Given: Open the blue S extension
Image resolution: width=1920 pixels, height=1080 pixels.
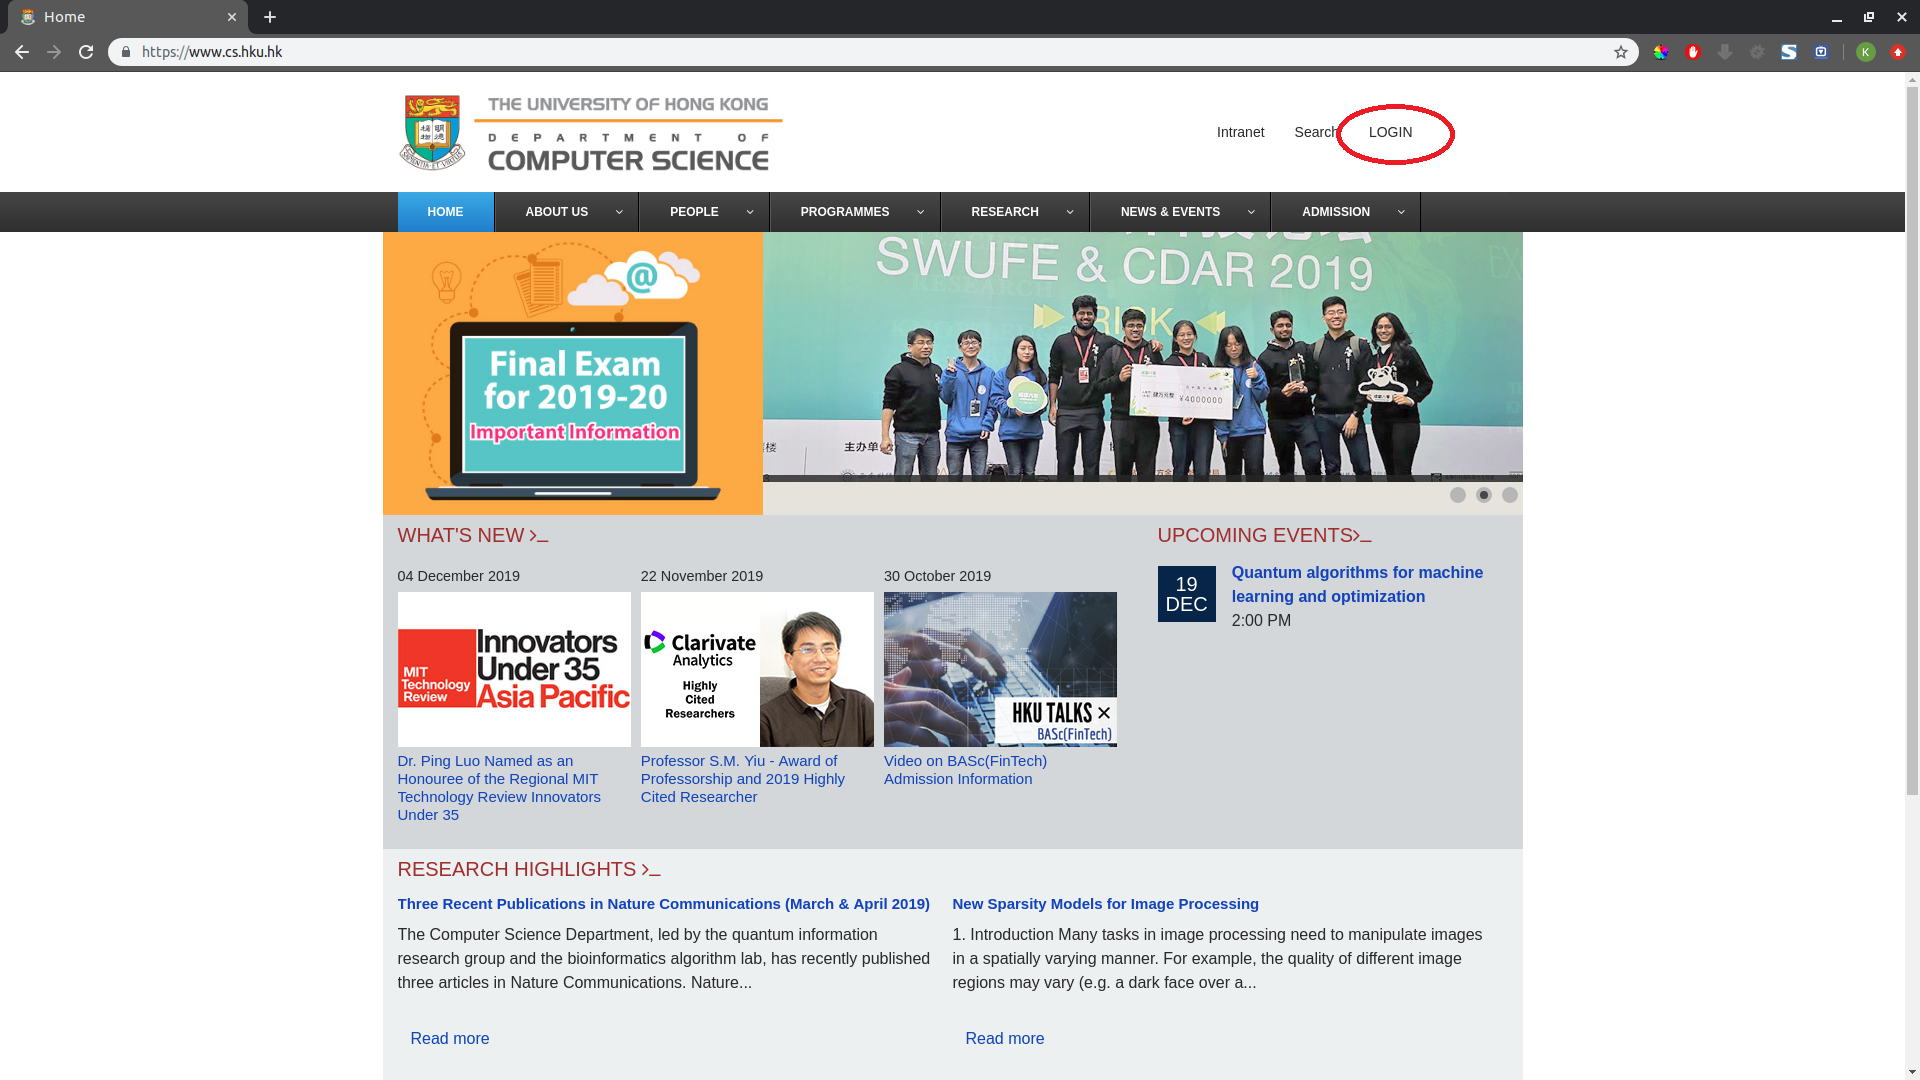Looking at the screenshot, I should (1789, 52).
